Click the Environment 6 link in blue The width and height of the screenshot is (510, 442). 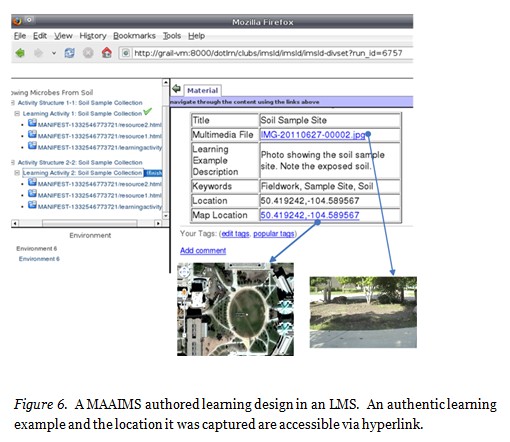[x=39, y=259]
